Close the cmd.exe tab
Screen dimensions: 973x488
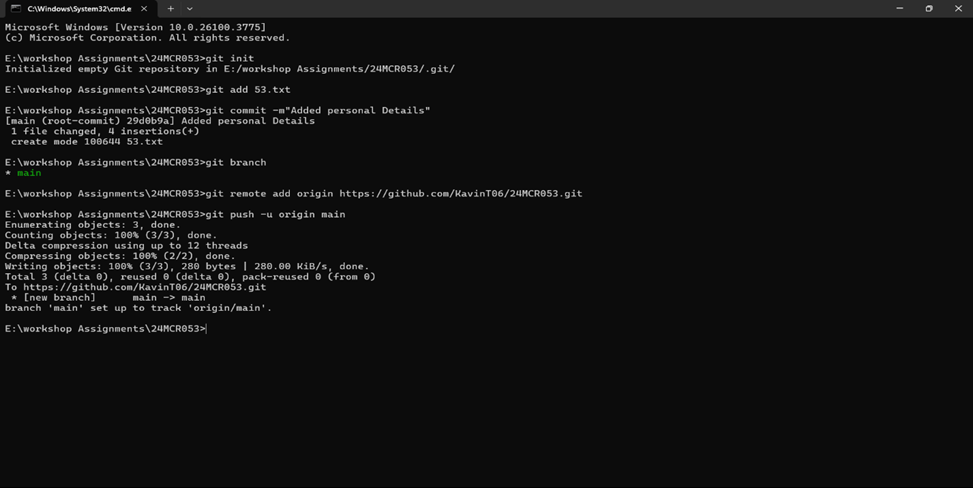(x=144, y=9)
